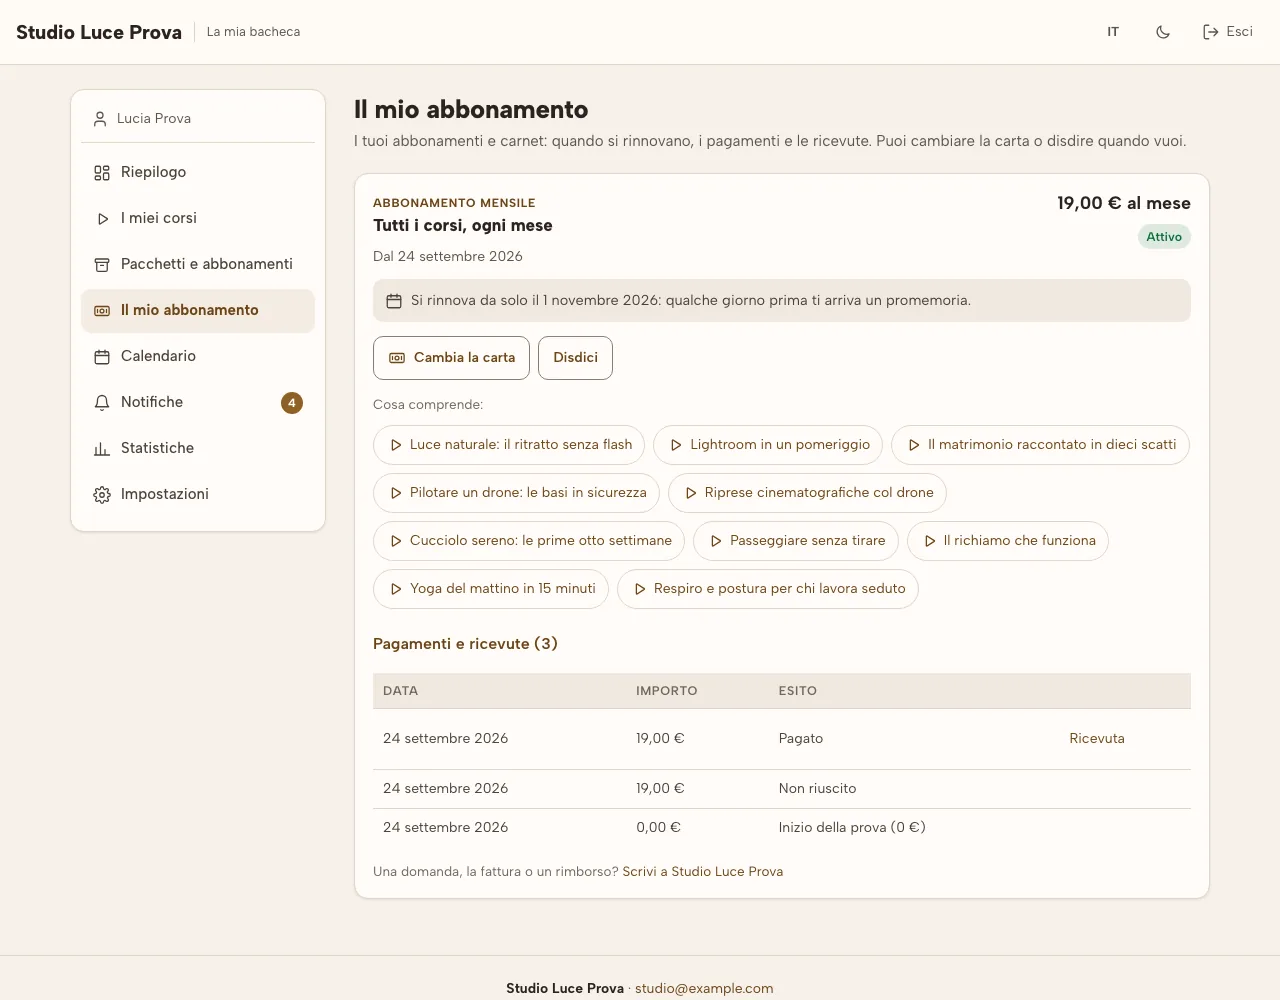Click the Attivo status badge

pyautogui.click(x=1164, y=237)
